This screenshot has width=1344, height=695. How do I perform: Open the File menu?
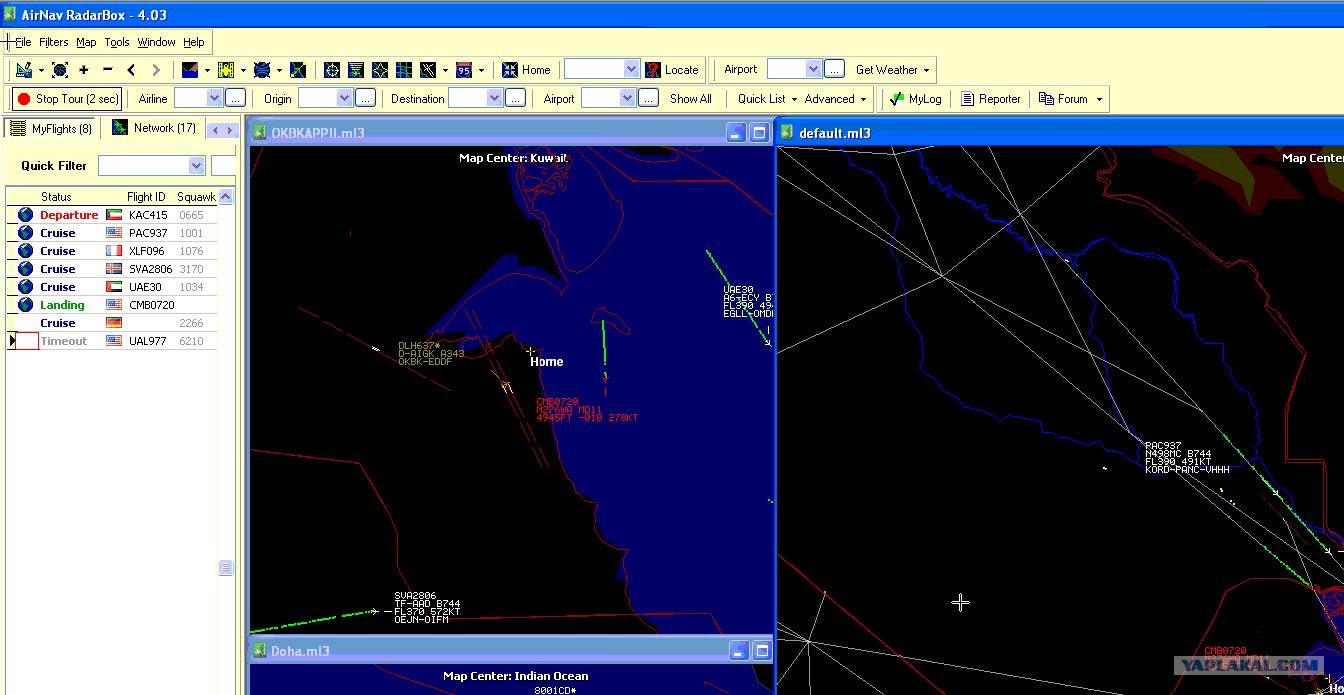(x=22, y=42)
